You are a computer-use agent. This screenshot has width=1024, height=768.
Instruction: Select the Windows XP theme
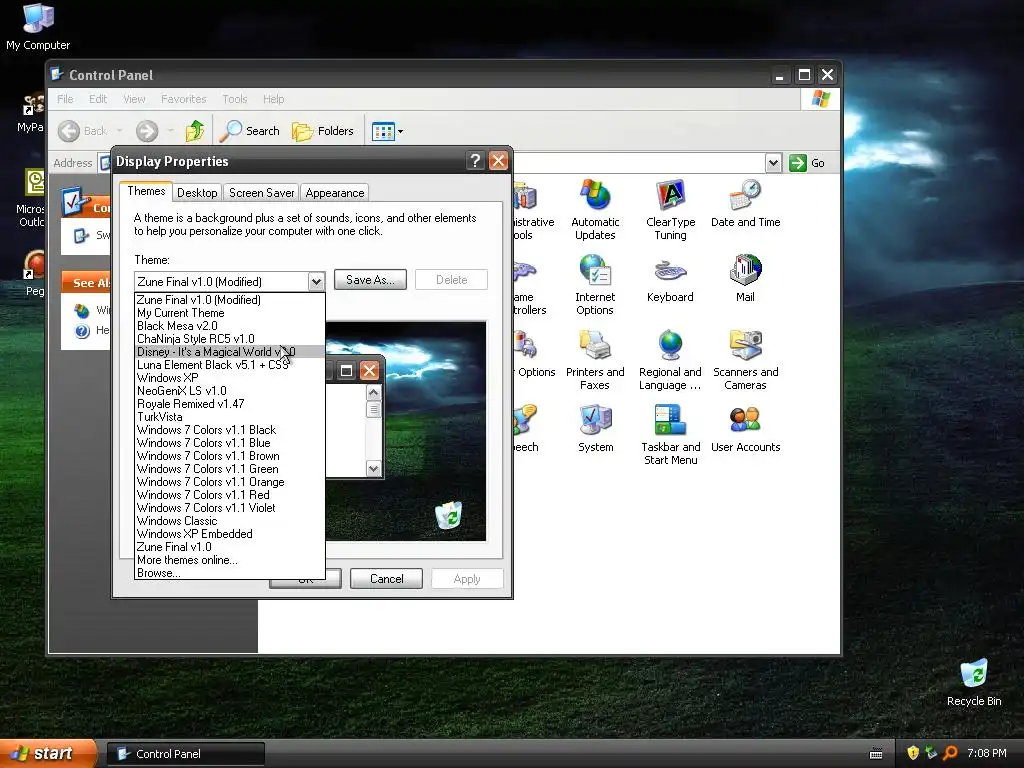[229, 377]
